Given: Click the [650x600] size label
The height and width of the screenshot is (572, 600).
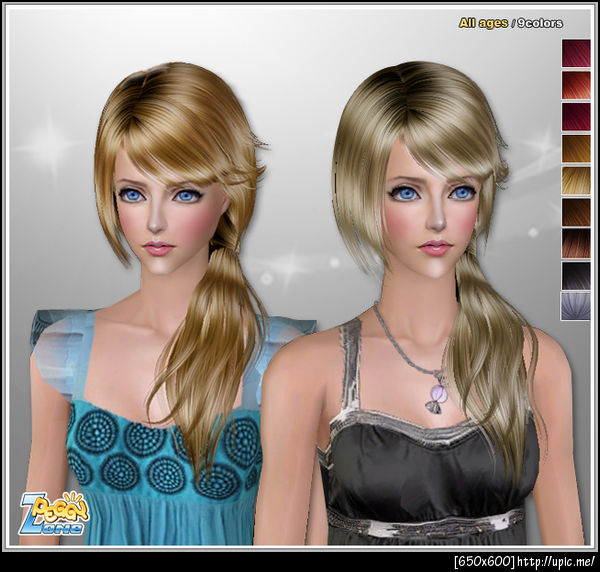Looking at the screenshot, I should pos(485,561).
